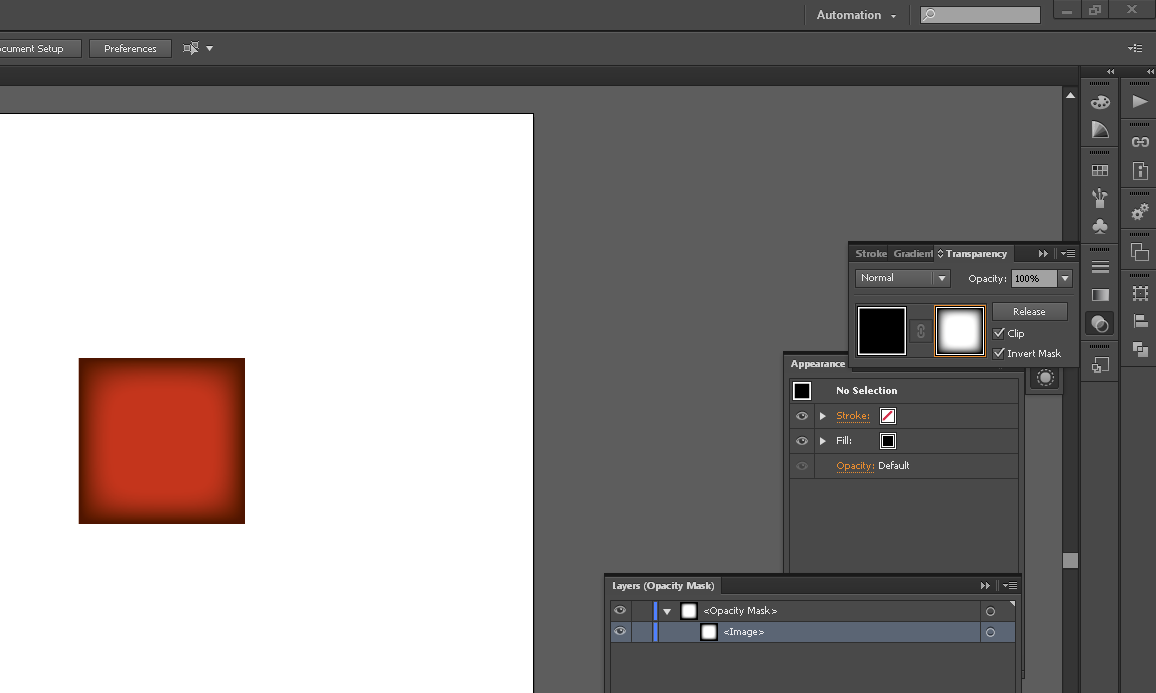Open the Swatches panel grid icon
1156x693 pixels.
click(x=1100, y=171)
